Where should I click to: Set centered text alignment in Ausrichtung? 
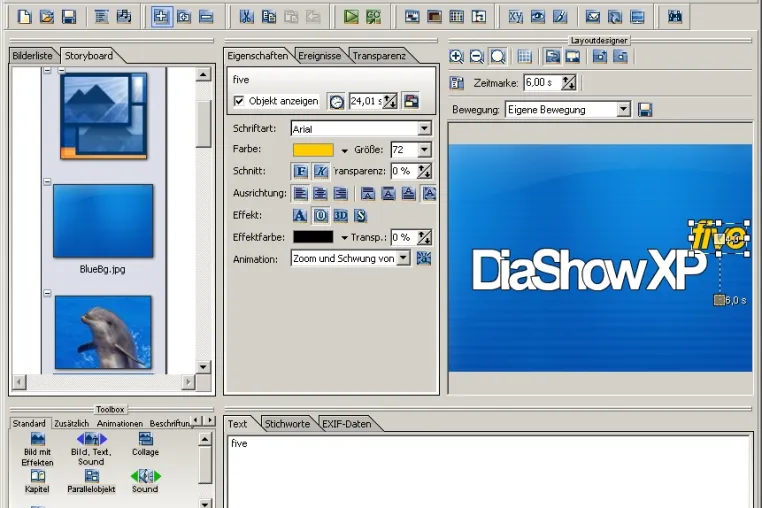(320, 193)
